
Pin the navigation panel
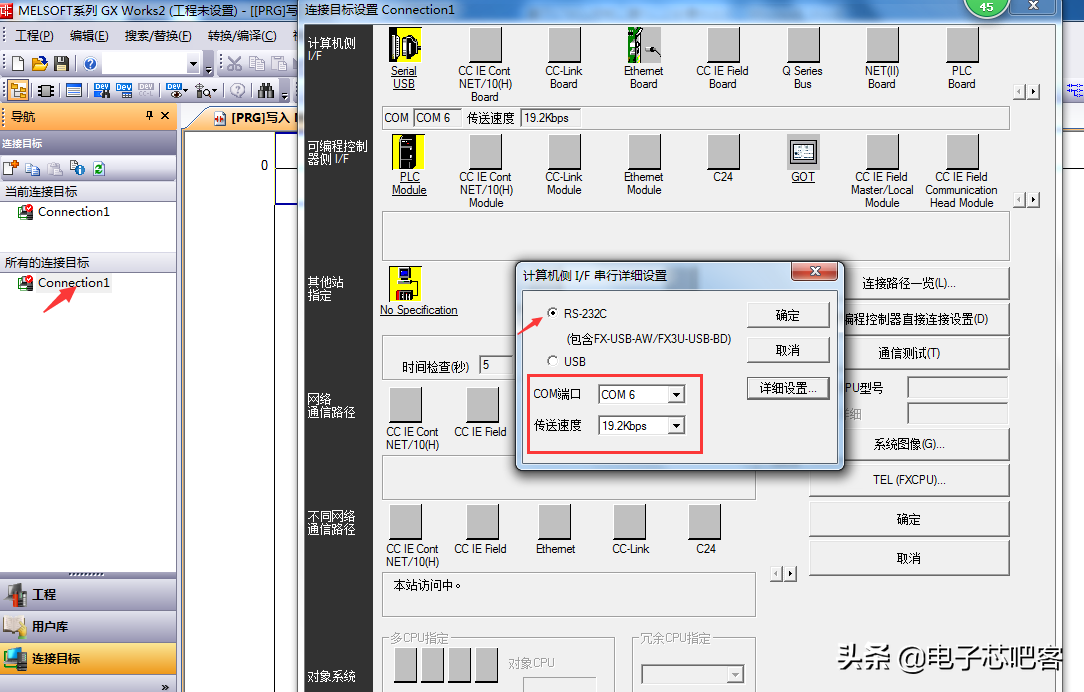(x=150, y=116)
